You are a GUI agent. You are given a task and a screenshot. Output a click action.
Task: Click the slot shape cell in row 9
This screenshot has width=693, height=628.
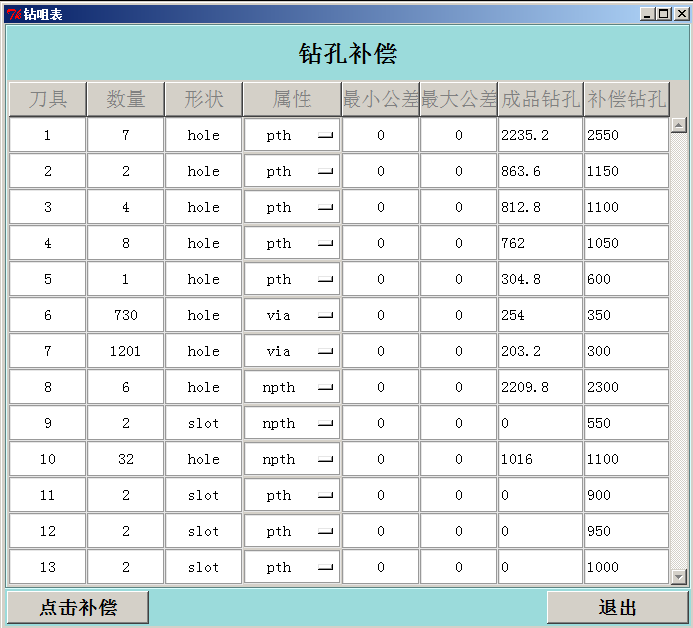point(204,423)
